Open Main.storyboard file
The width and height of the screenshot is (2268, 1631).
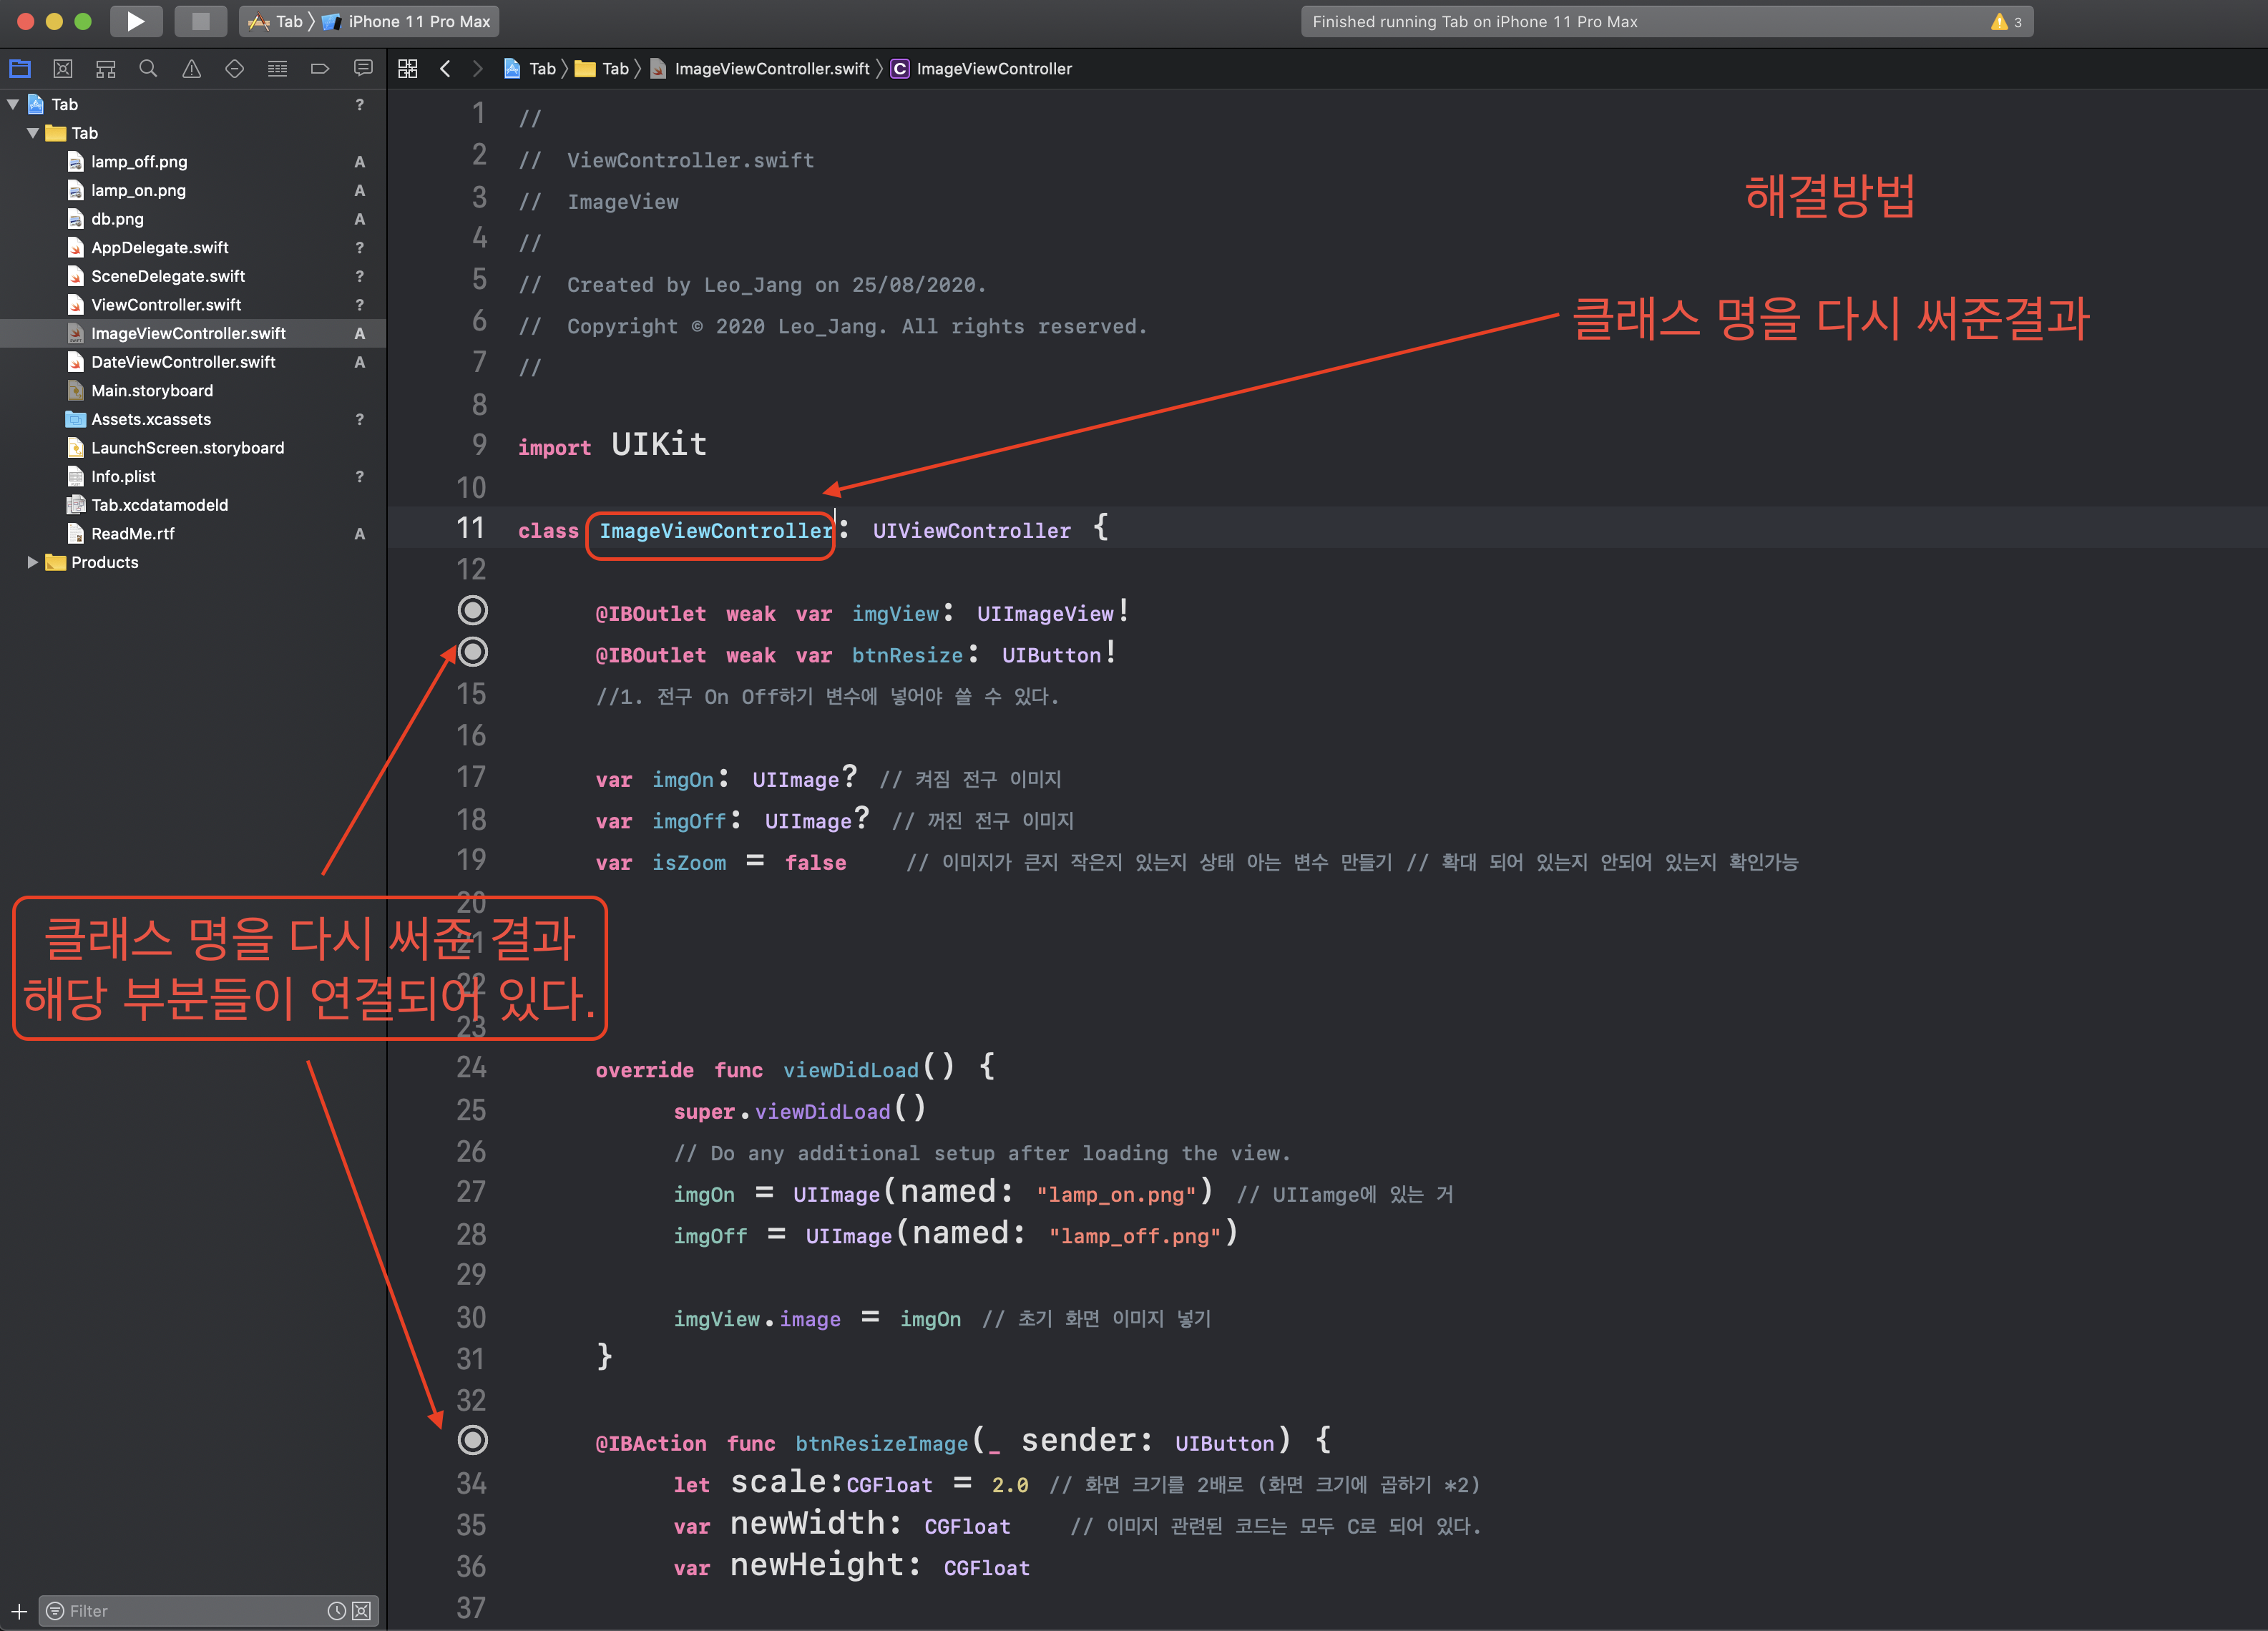click(x=152, y=390)
